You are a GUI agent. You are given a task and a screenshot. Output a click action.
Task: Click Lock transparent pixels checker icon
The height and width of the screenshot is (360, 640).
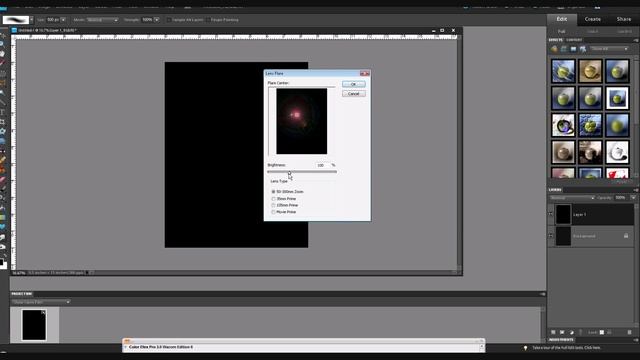click(602, 332)
